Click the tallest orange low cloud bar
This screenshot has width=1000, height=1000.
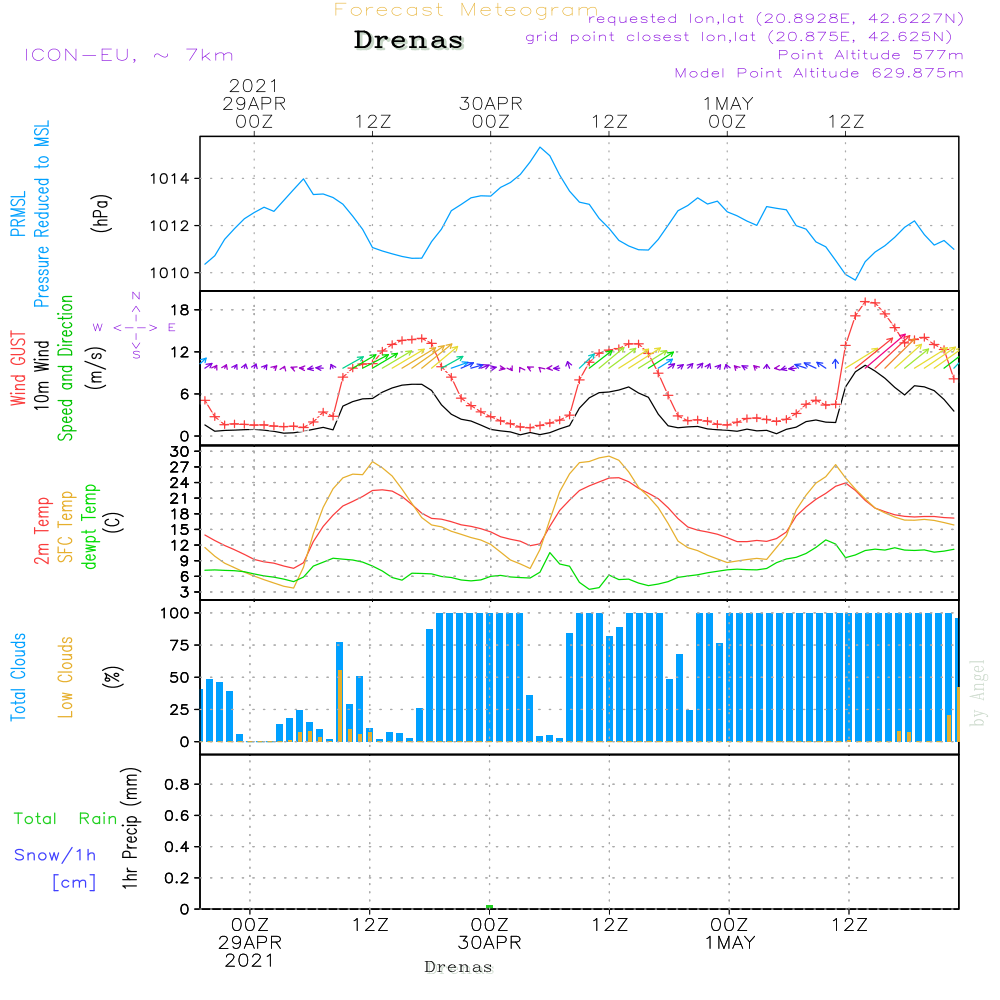point(340,705)
